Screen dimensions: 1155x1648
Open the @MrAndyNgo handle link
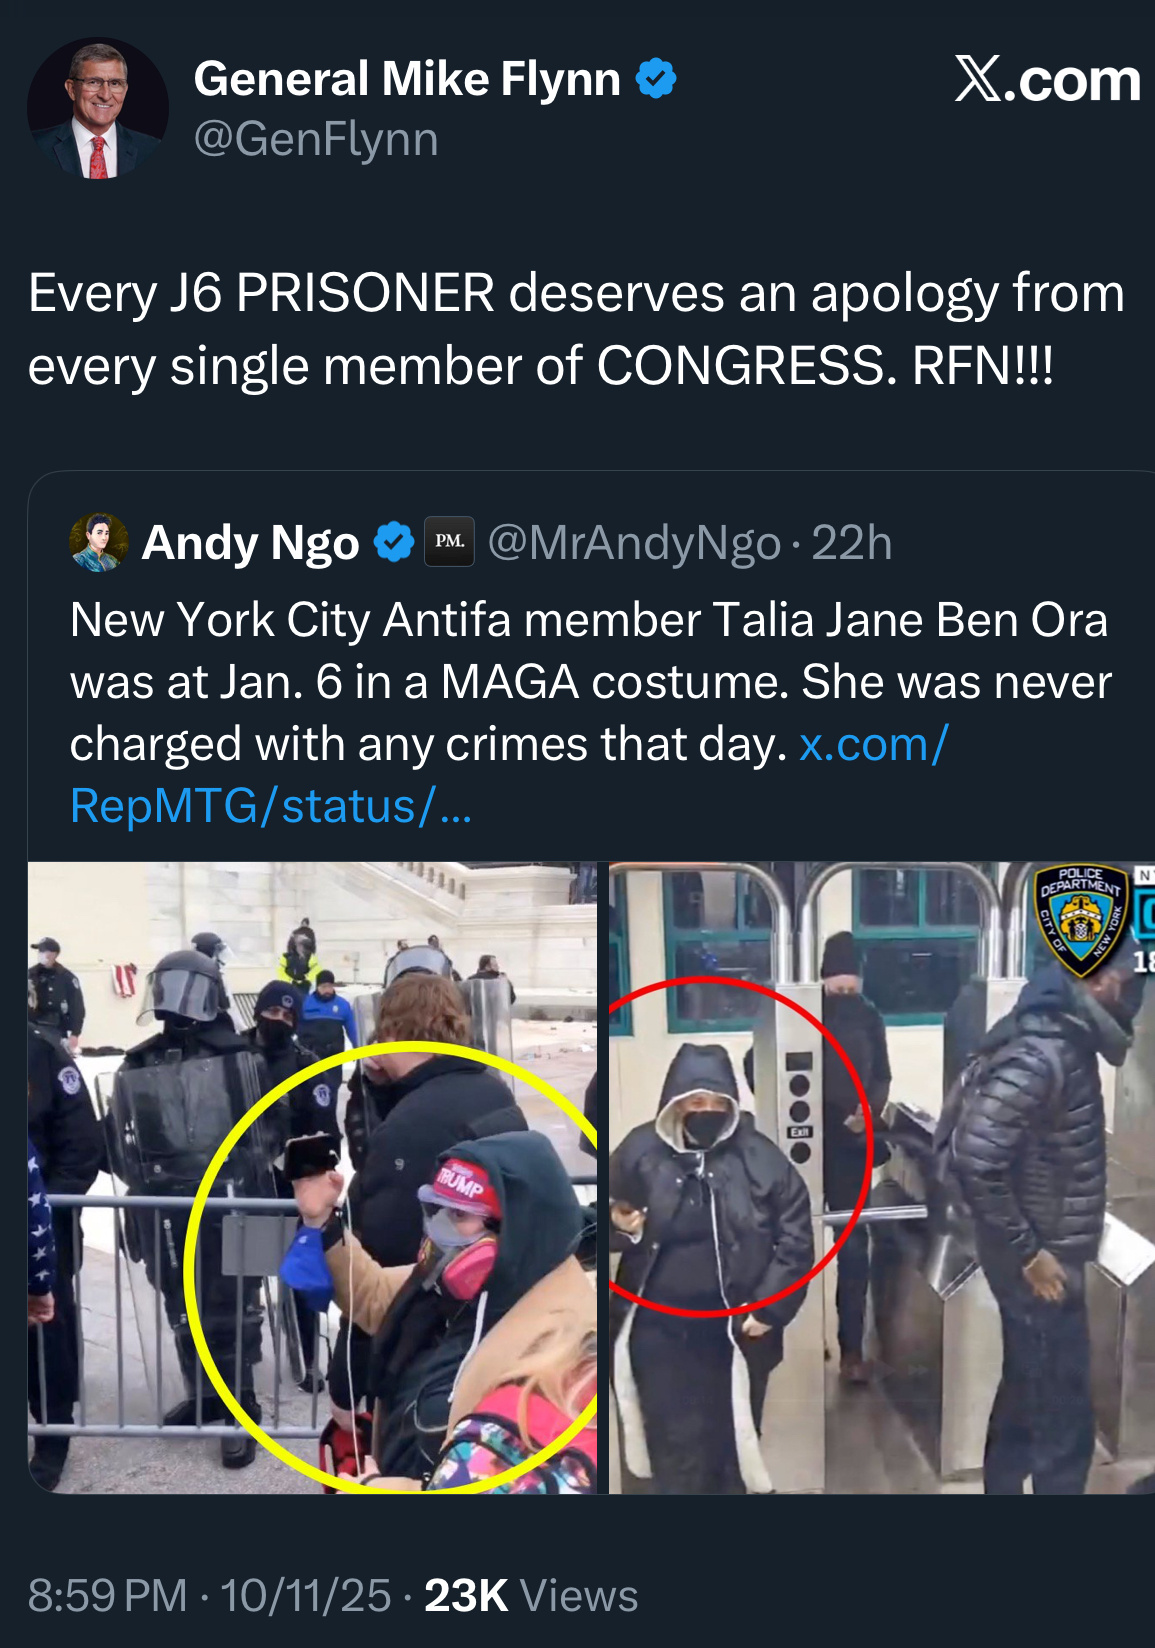634,543
